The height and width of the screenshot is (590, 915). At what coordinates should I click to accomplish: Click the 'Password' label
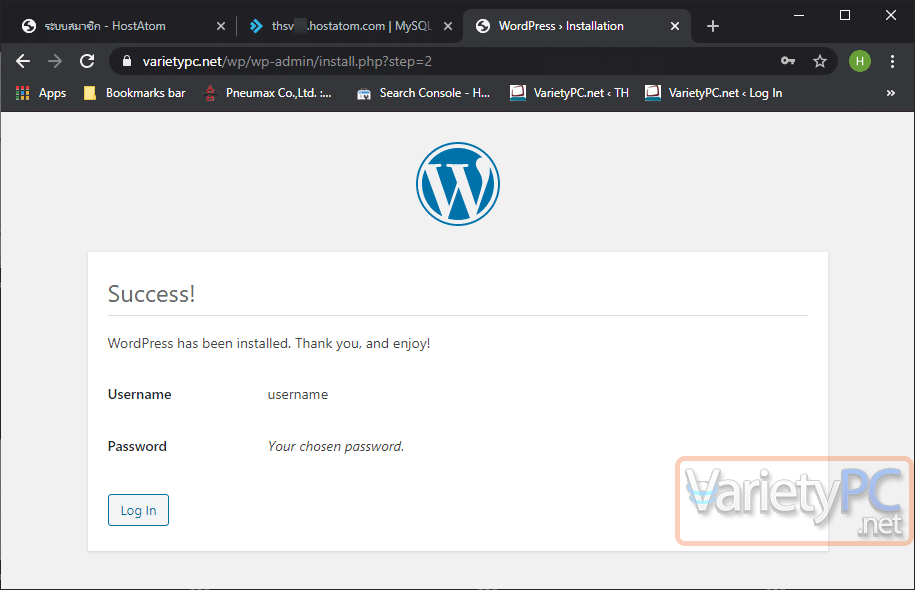(x=137, y=446)
